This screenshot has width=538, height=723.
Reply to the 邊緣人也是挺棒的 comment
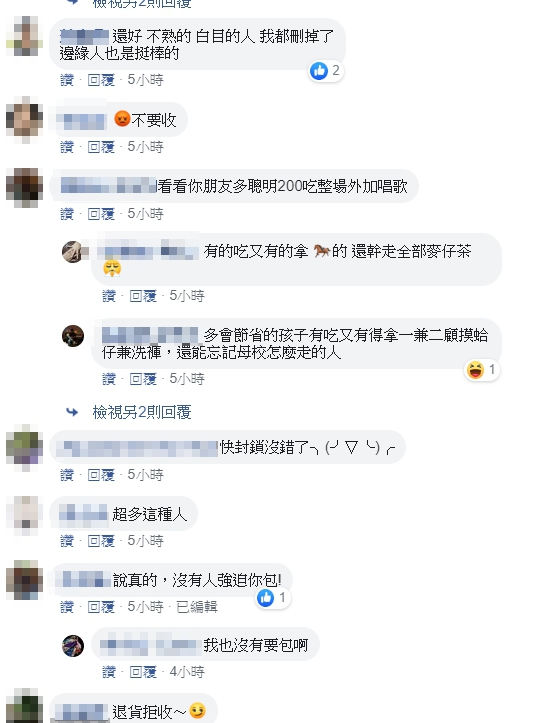101,80
